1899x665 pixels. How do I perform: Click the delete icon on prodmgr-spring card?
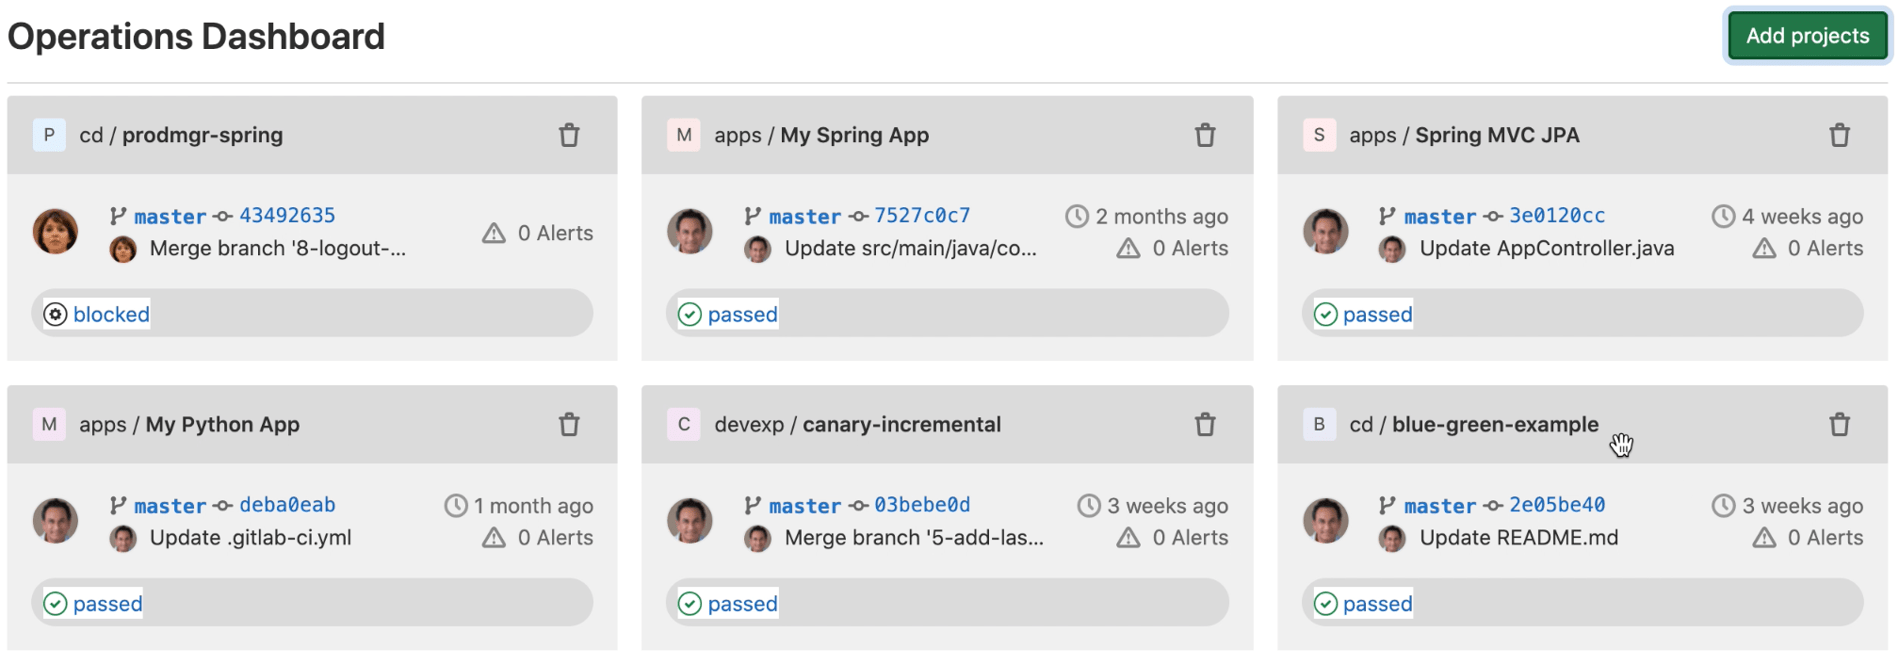[x=569, y=134]
